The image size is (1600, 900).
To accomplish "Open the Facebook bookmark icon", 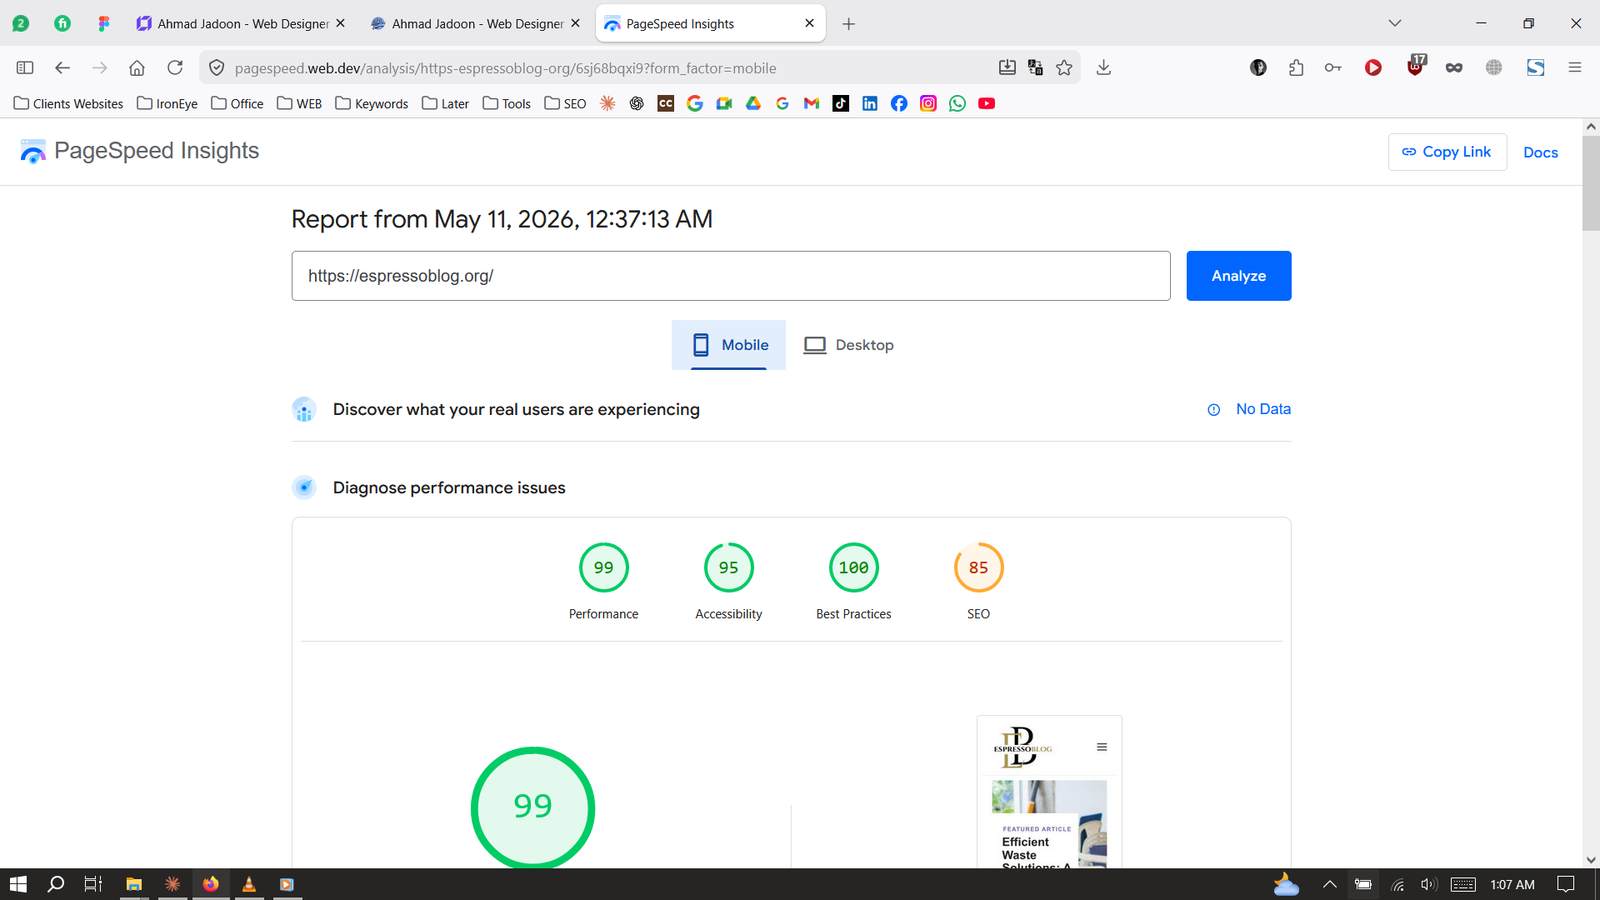I will pyautogui.click(x=899, y=104).
